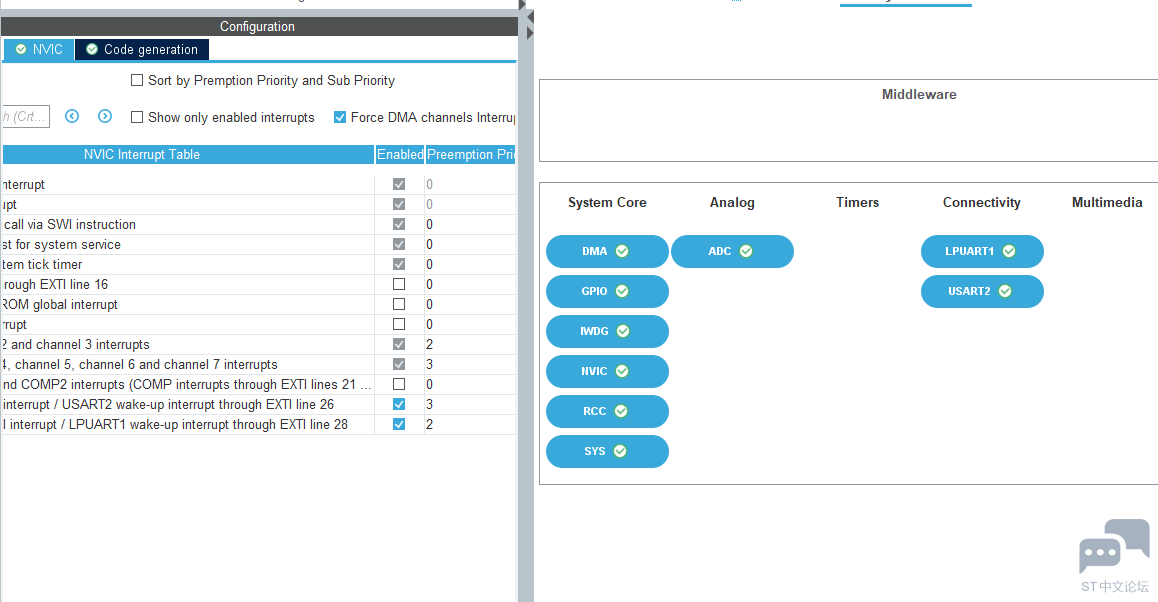The width and height of the screenshot is (1158, 602).
Task: Disable the USART2 wake-up interrupt checkbox
Action: [x=399, y=404]
